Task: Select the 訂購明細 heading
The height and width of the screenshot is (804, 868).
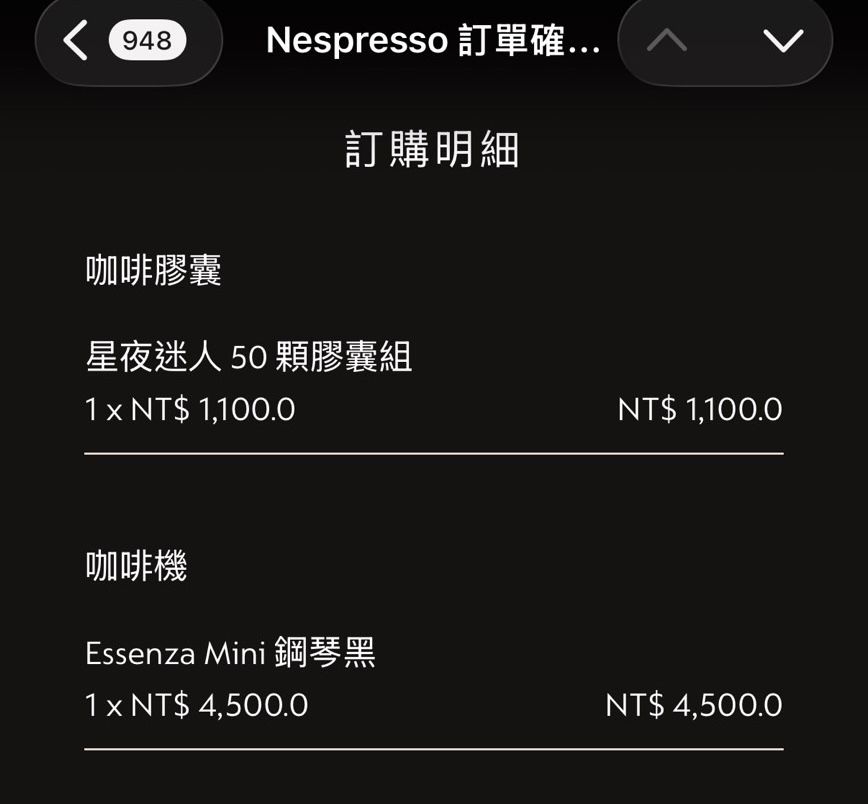Action: click(x=432, y=151)
